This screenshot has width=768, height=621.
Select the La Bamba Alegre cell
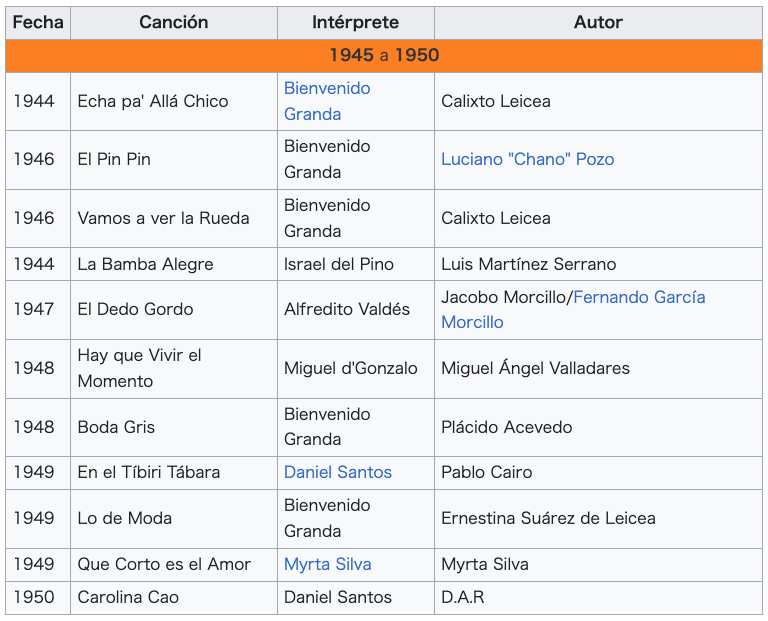coord(174,264)
